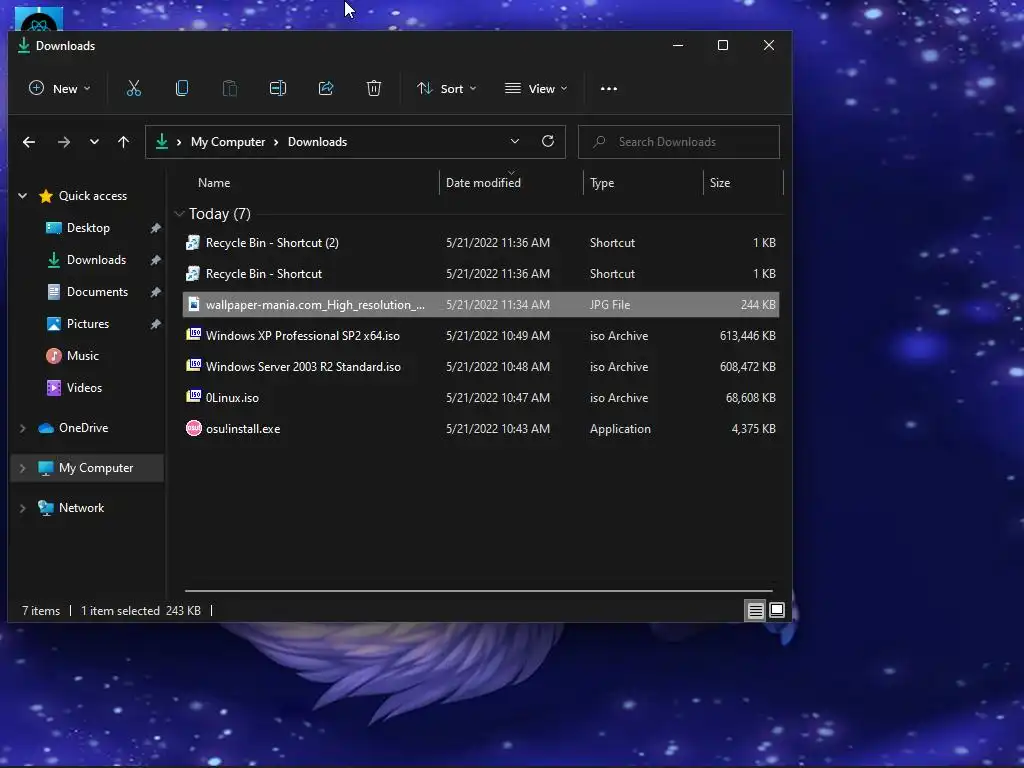The image size is (1024, 768).
Task: Click the wallpaper-mania JPG file icon
Action: tap(193, 304)
